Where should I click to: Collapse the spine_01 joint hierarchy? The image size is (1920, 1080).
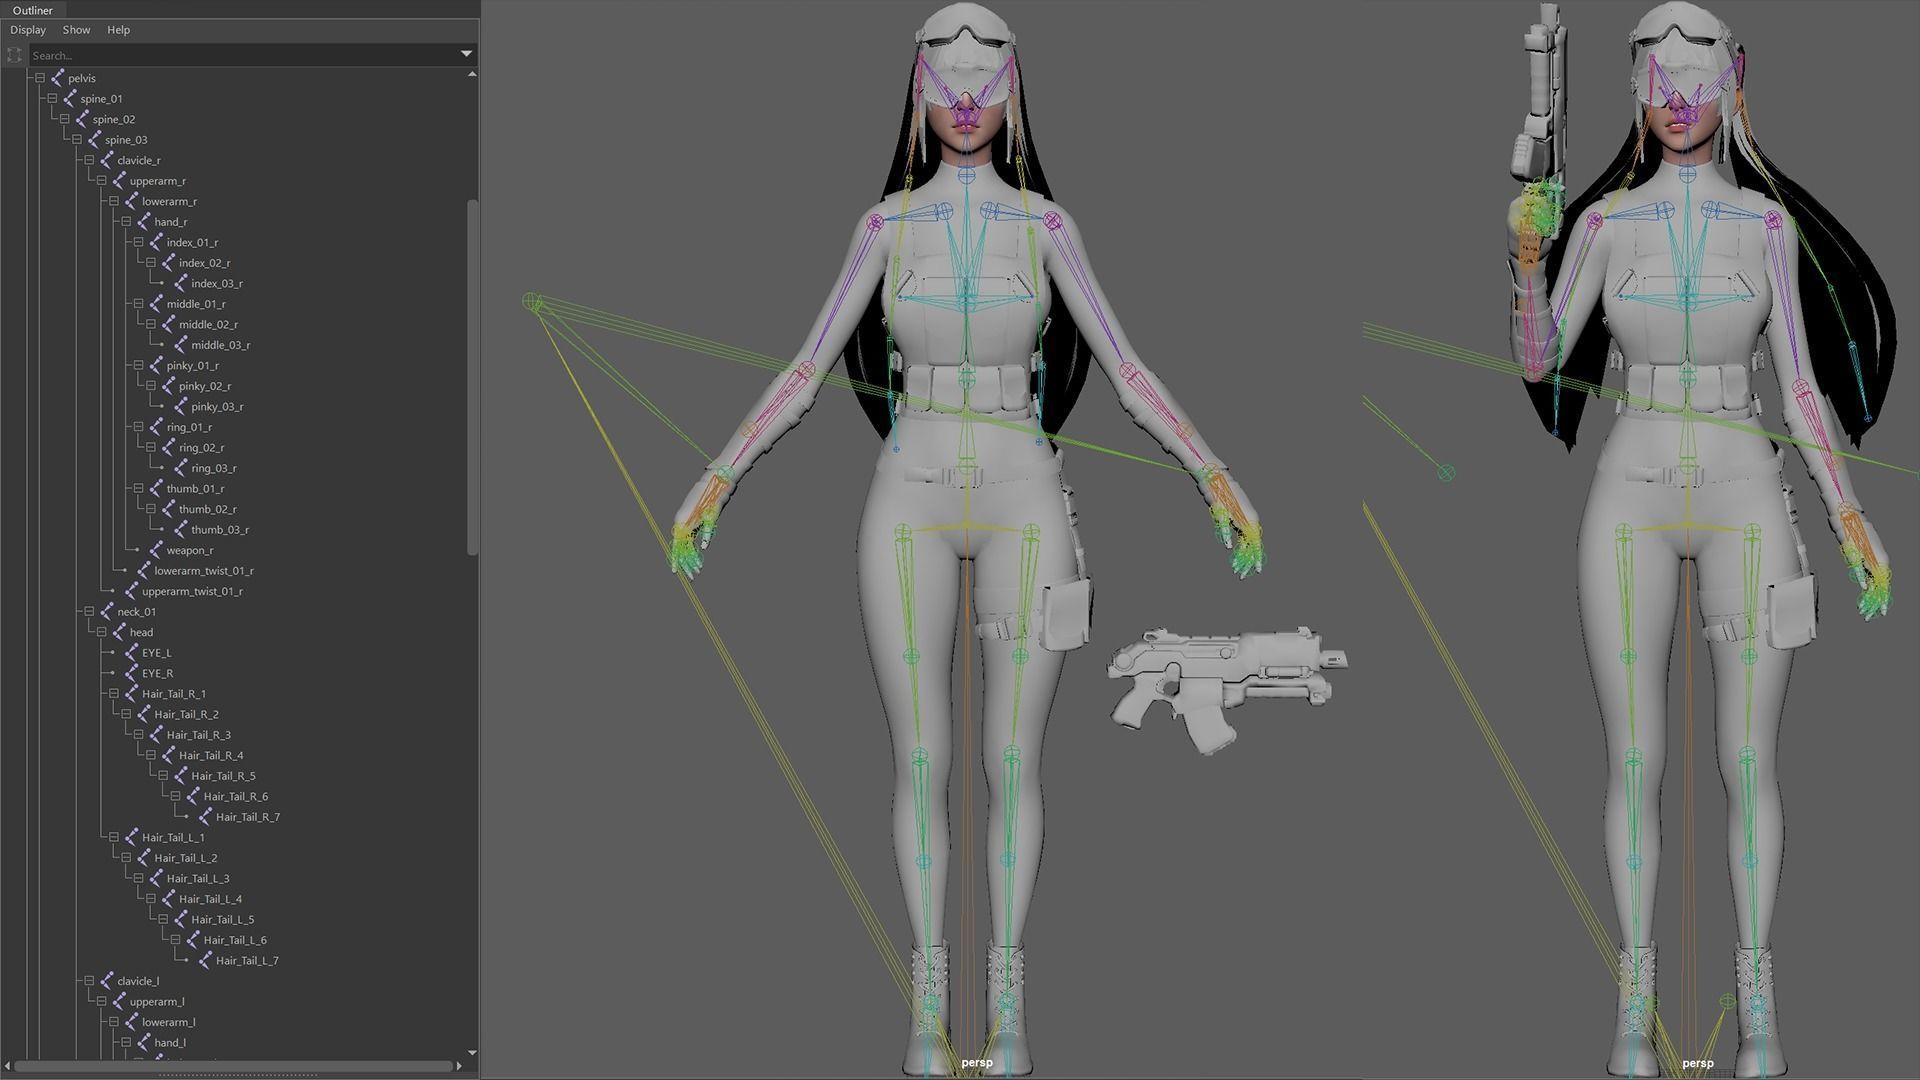pos(52,98)
